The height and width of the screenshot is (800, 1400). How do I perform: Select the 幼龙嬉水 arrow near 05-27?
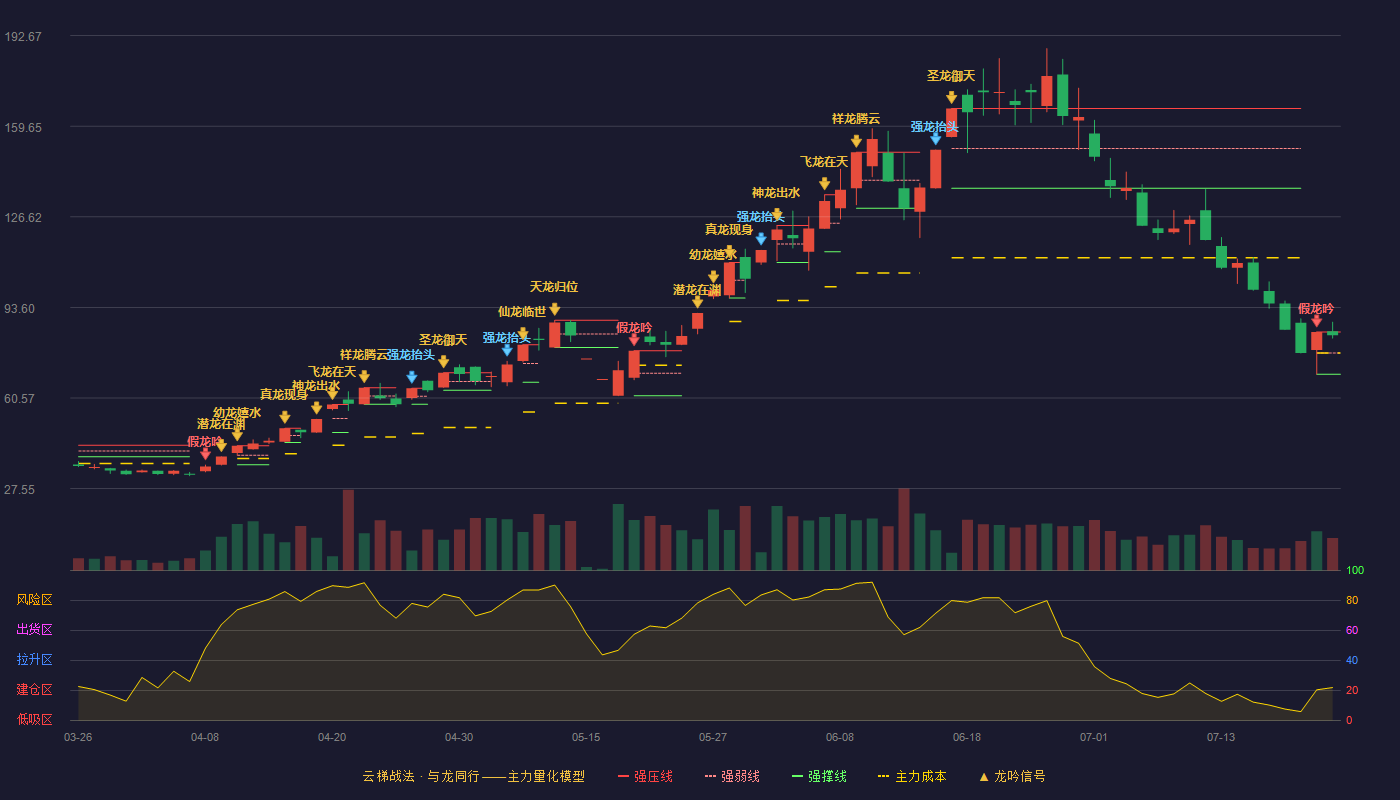[713, 277]
